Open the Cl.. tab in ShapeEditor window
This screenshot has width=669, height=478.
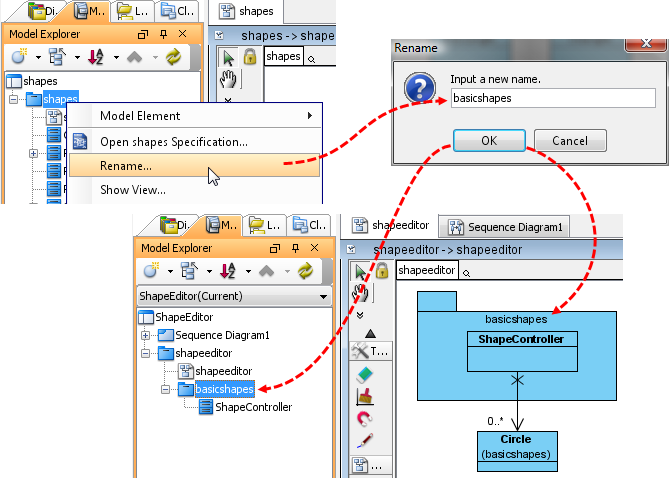point(309,224)
